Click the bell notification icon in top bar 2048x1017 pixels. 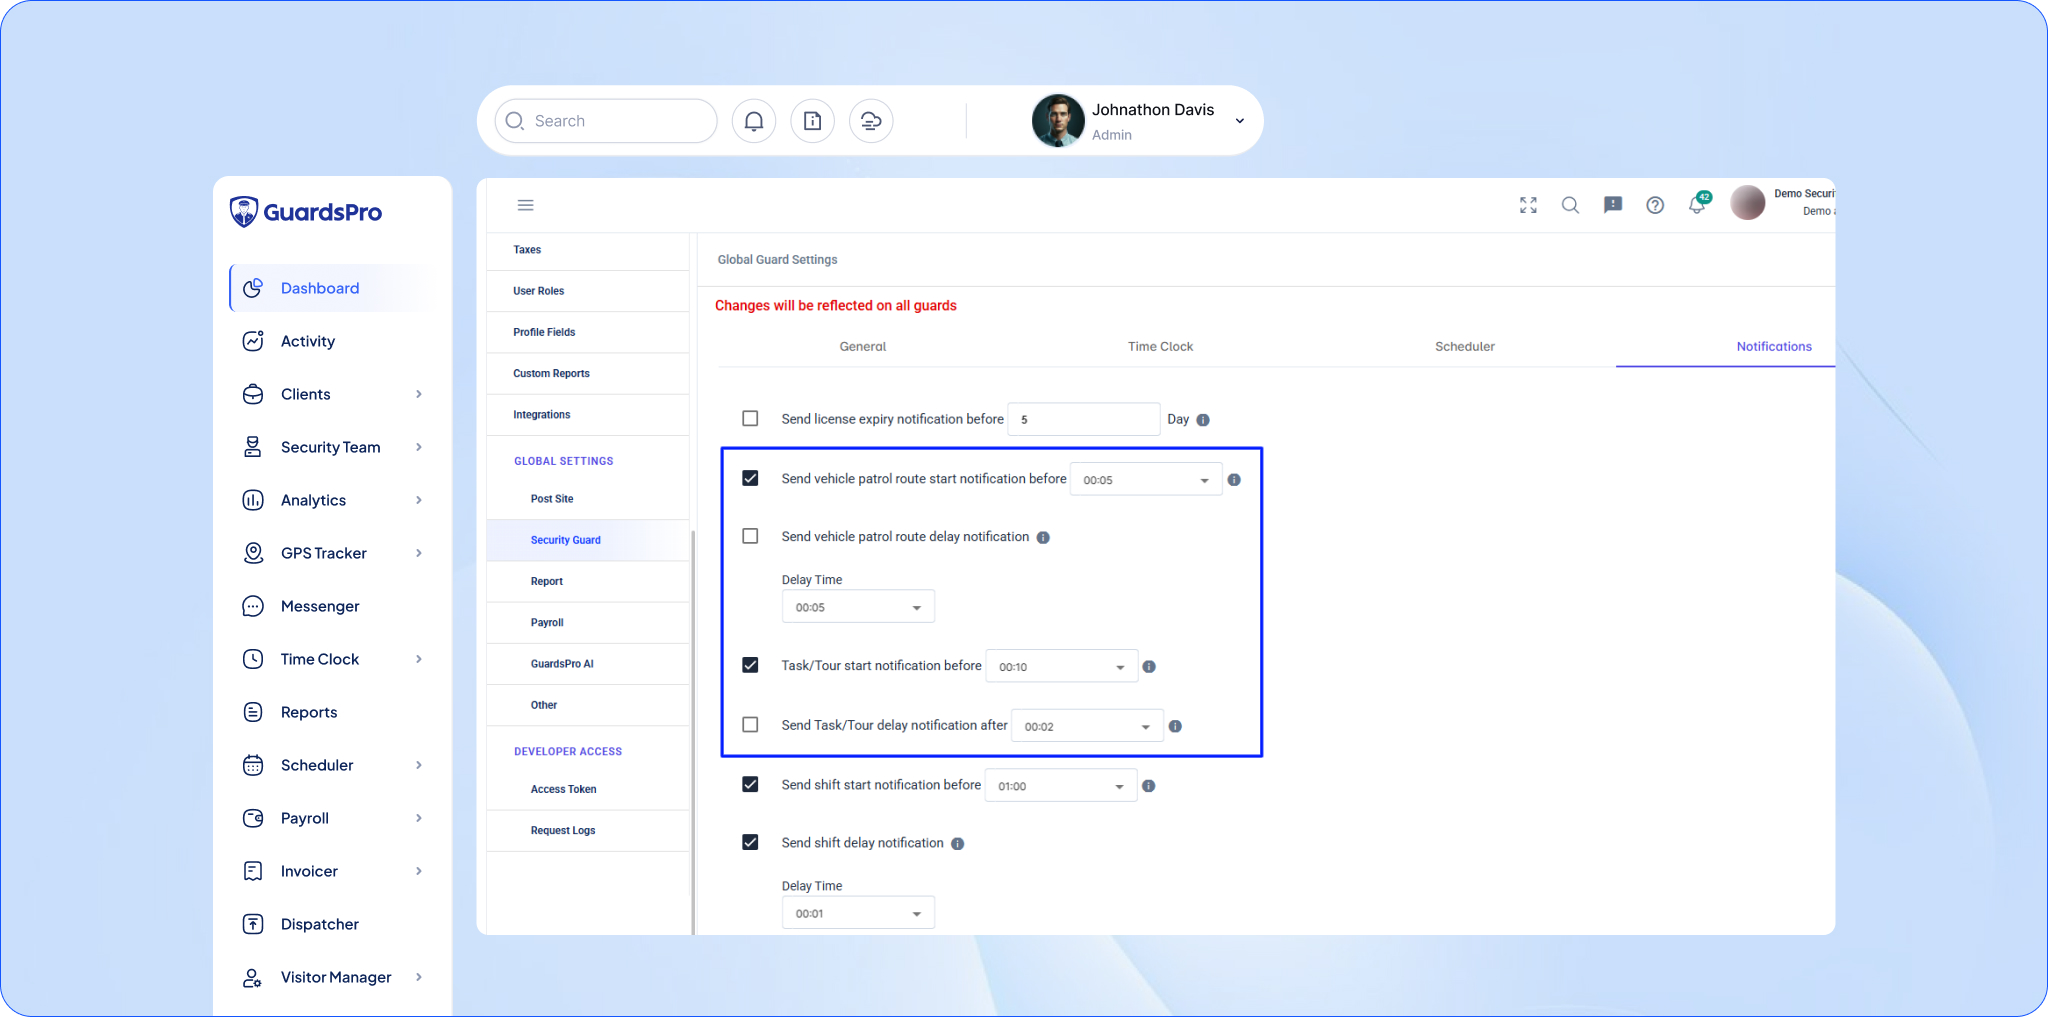click(754, 121)
